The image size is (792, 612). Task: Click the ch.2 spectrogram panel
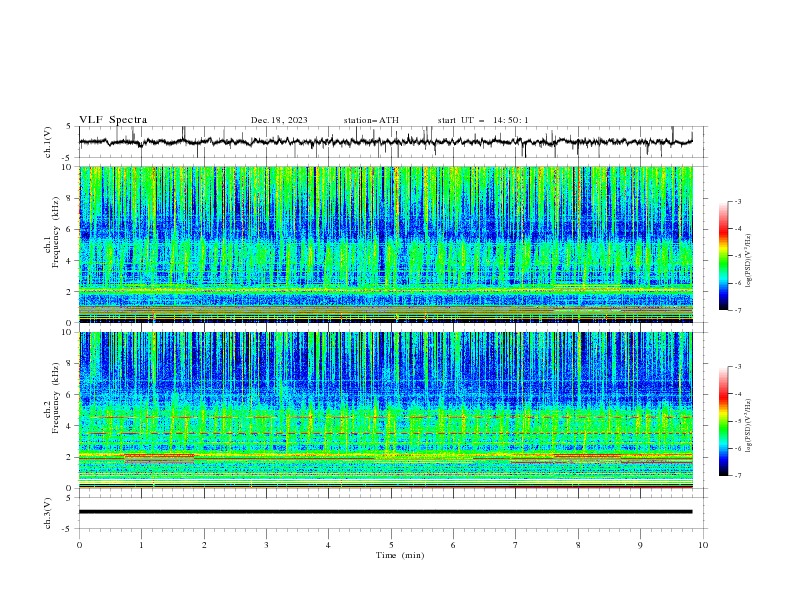[386, 410]
